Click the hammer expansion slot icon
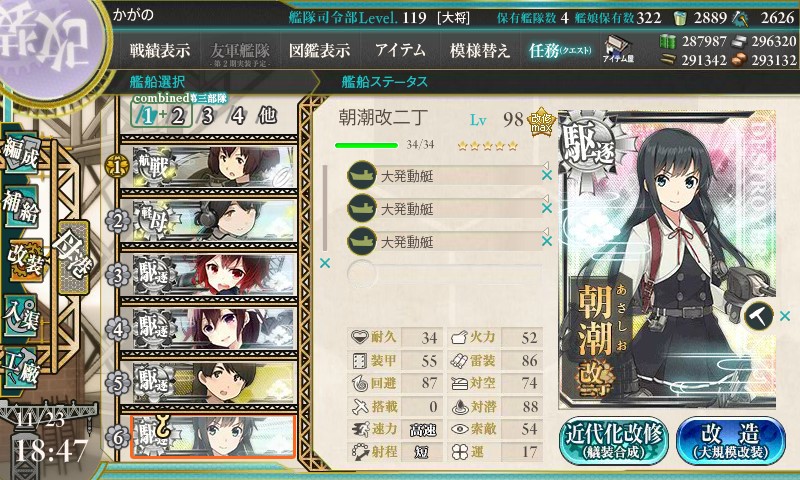Image resolution: width=800 pixels, height=480 pixels. tap(758, 316)
